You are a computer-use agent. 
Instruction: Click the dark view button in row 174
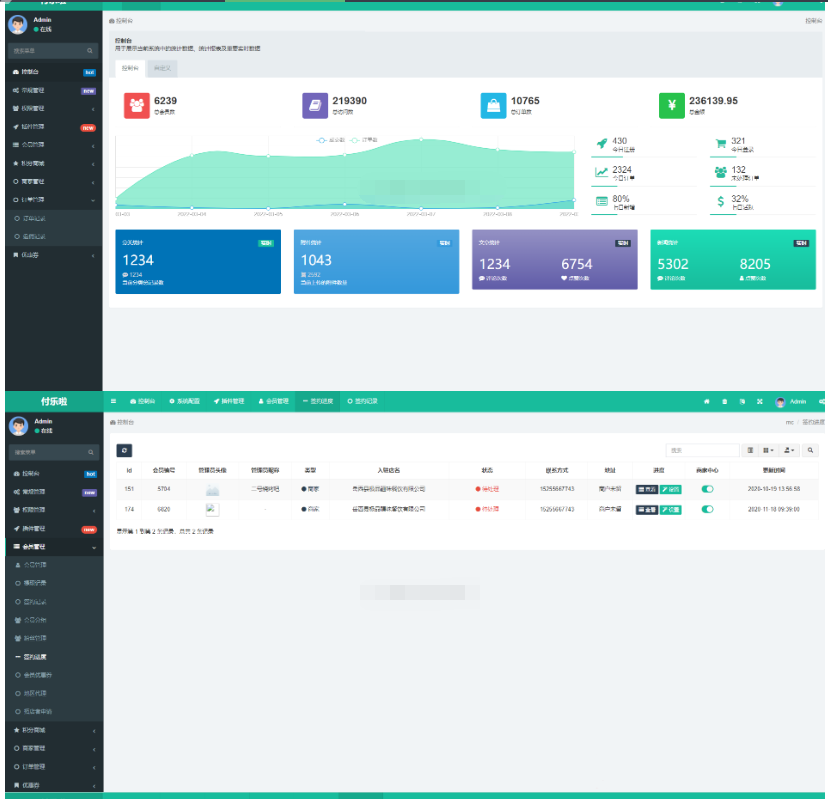point(646,509)
